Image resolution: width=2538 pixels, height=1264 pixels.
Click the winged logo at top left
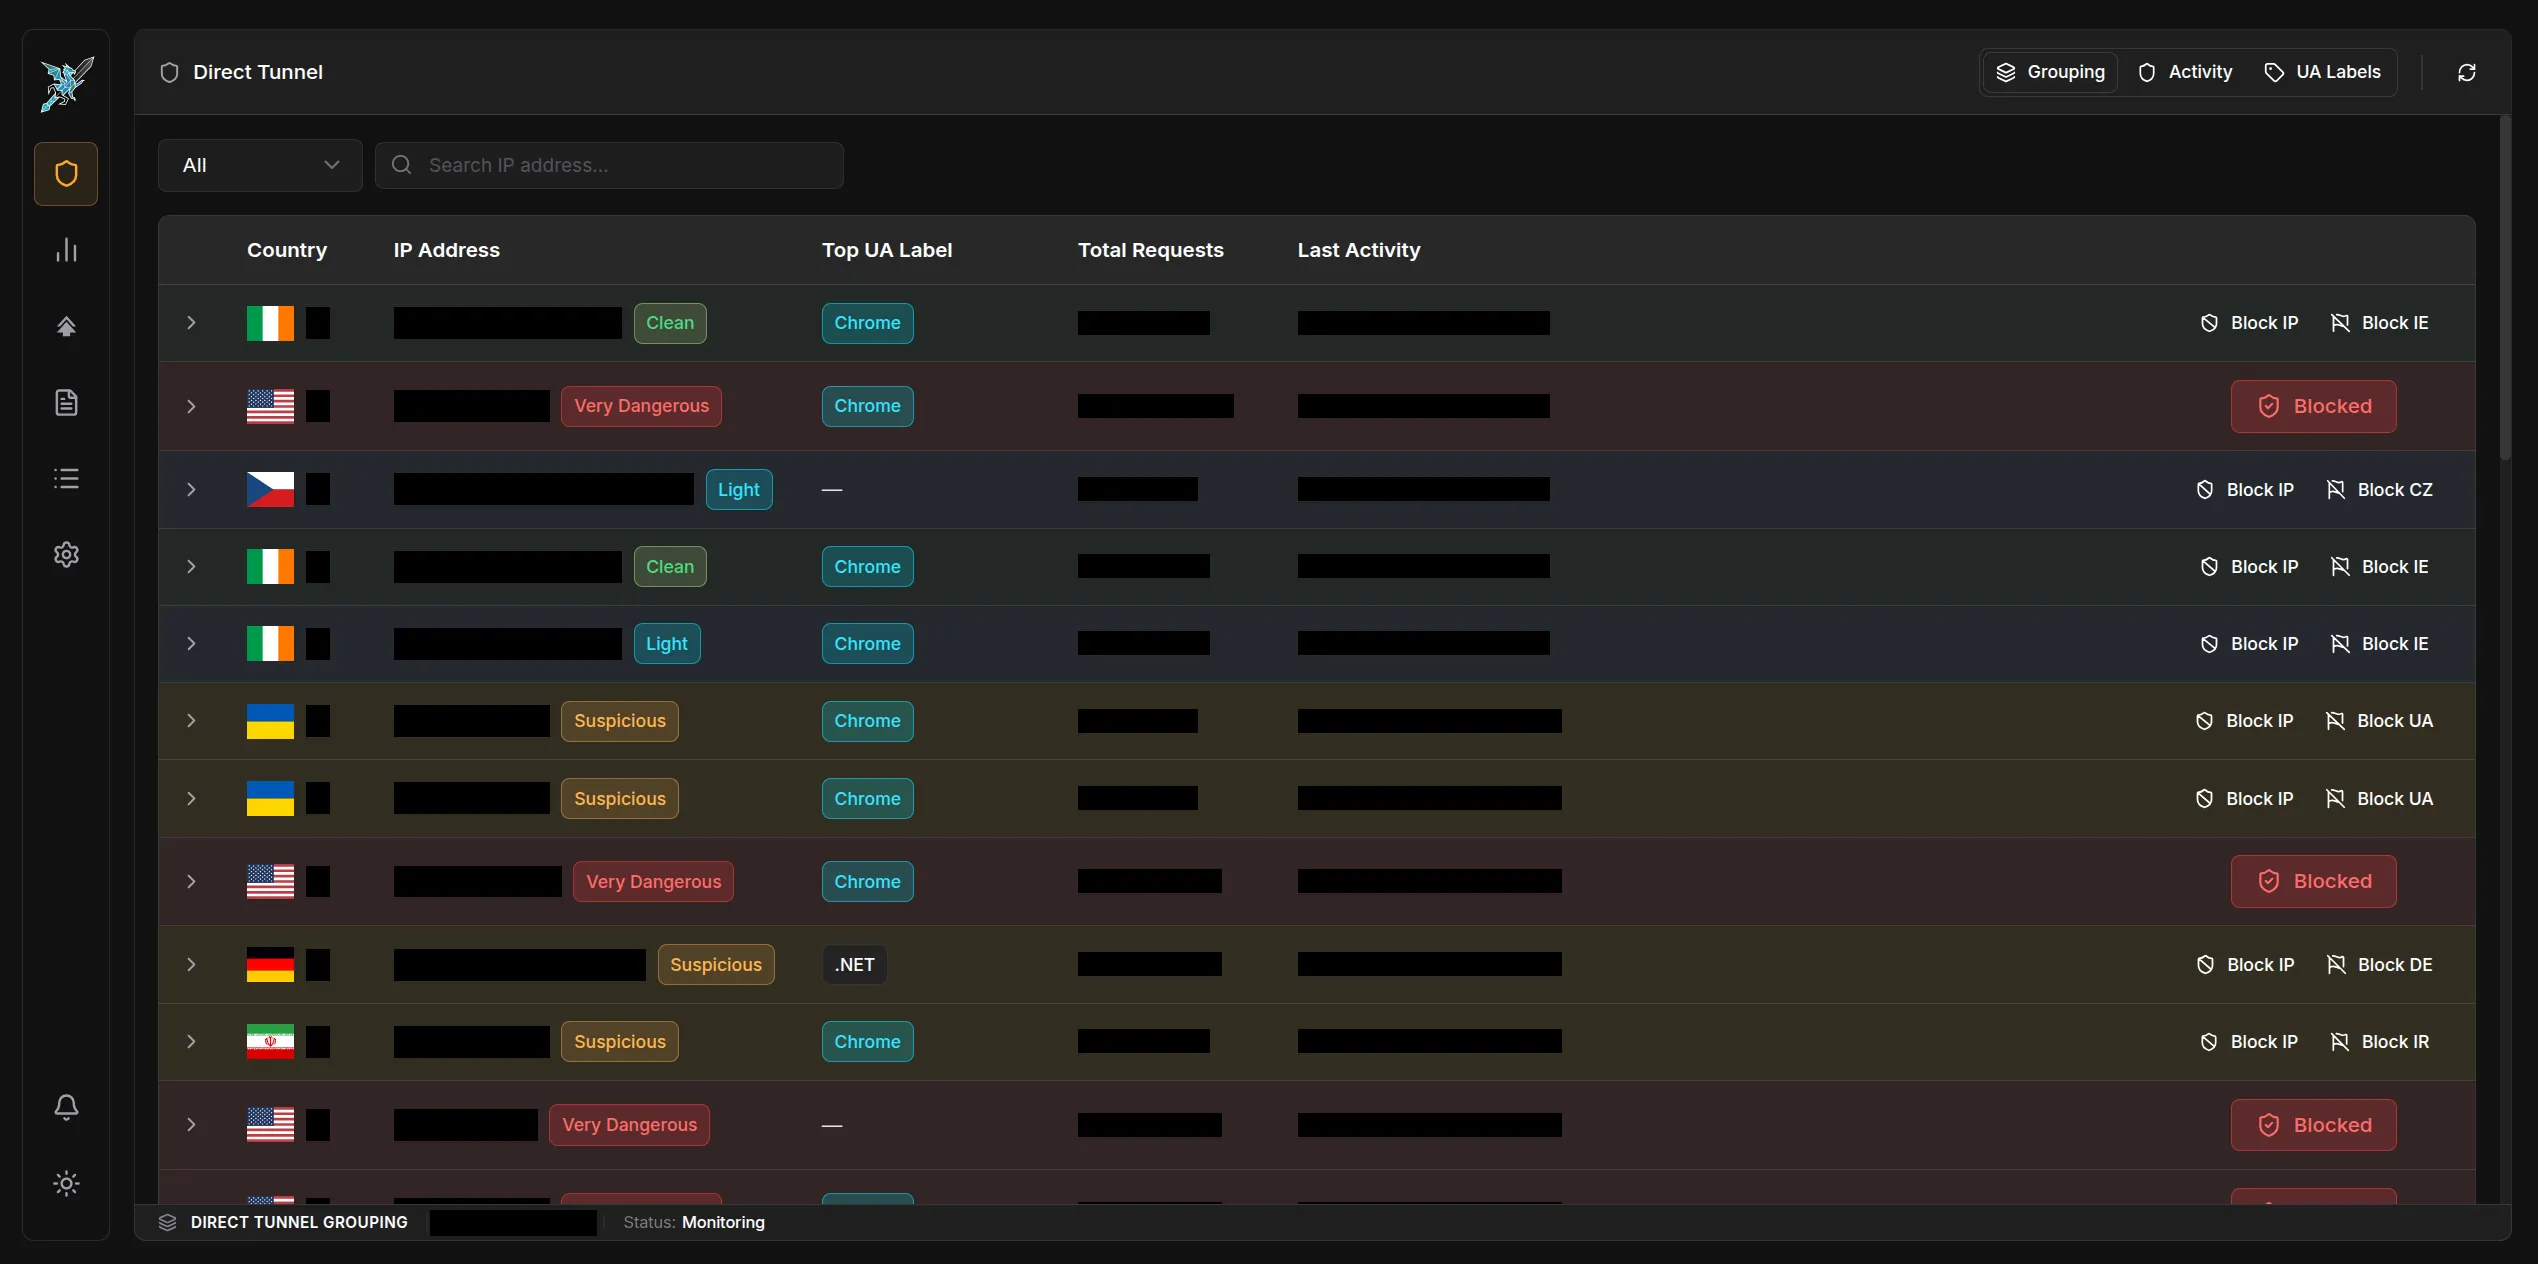(66, 84)
